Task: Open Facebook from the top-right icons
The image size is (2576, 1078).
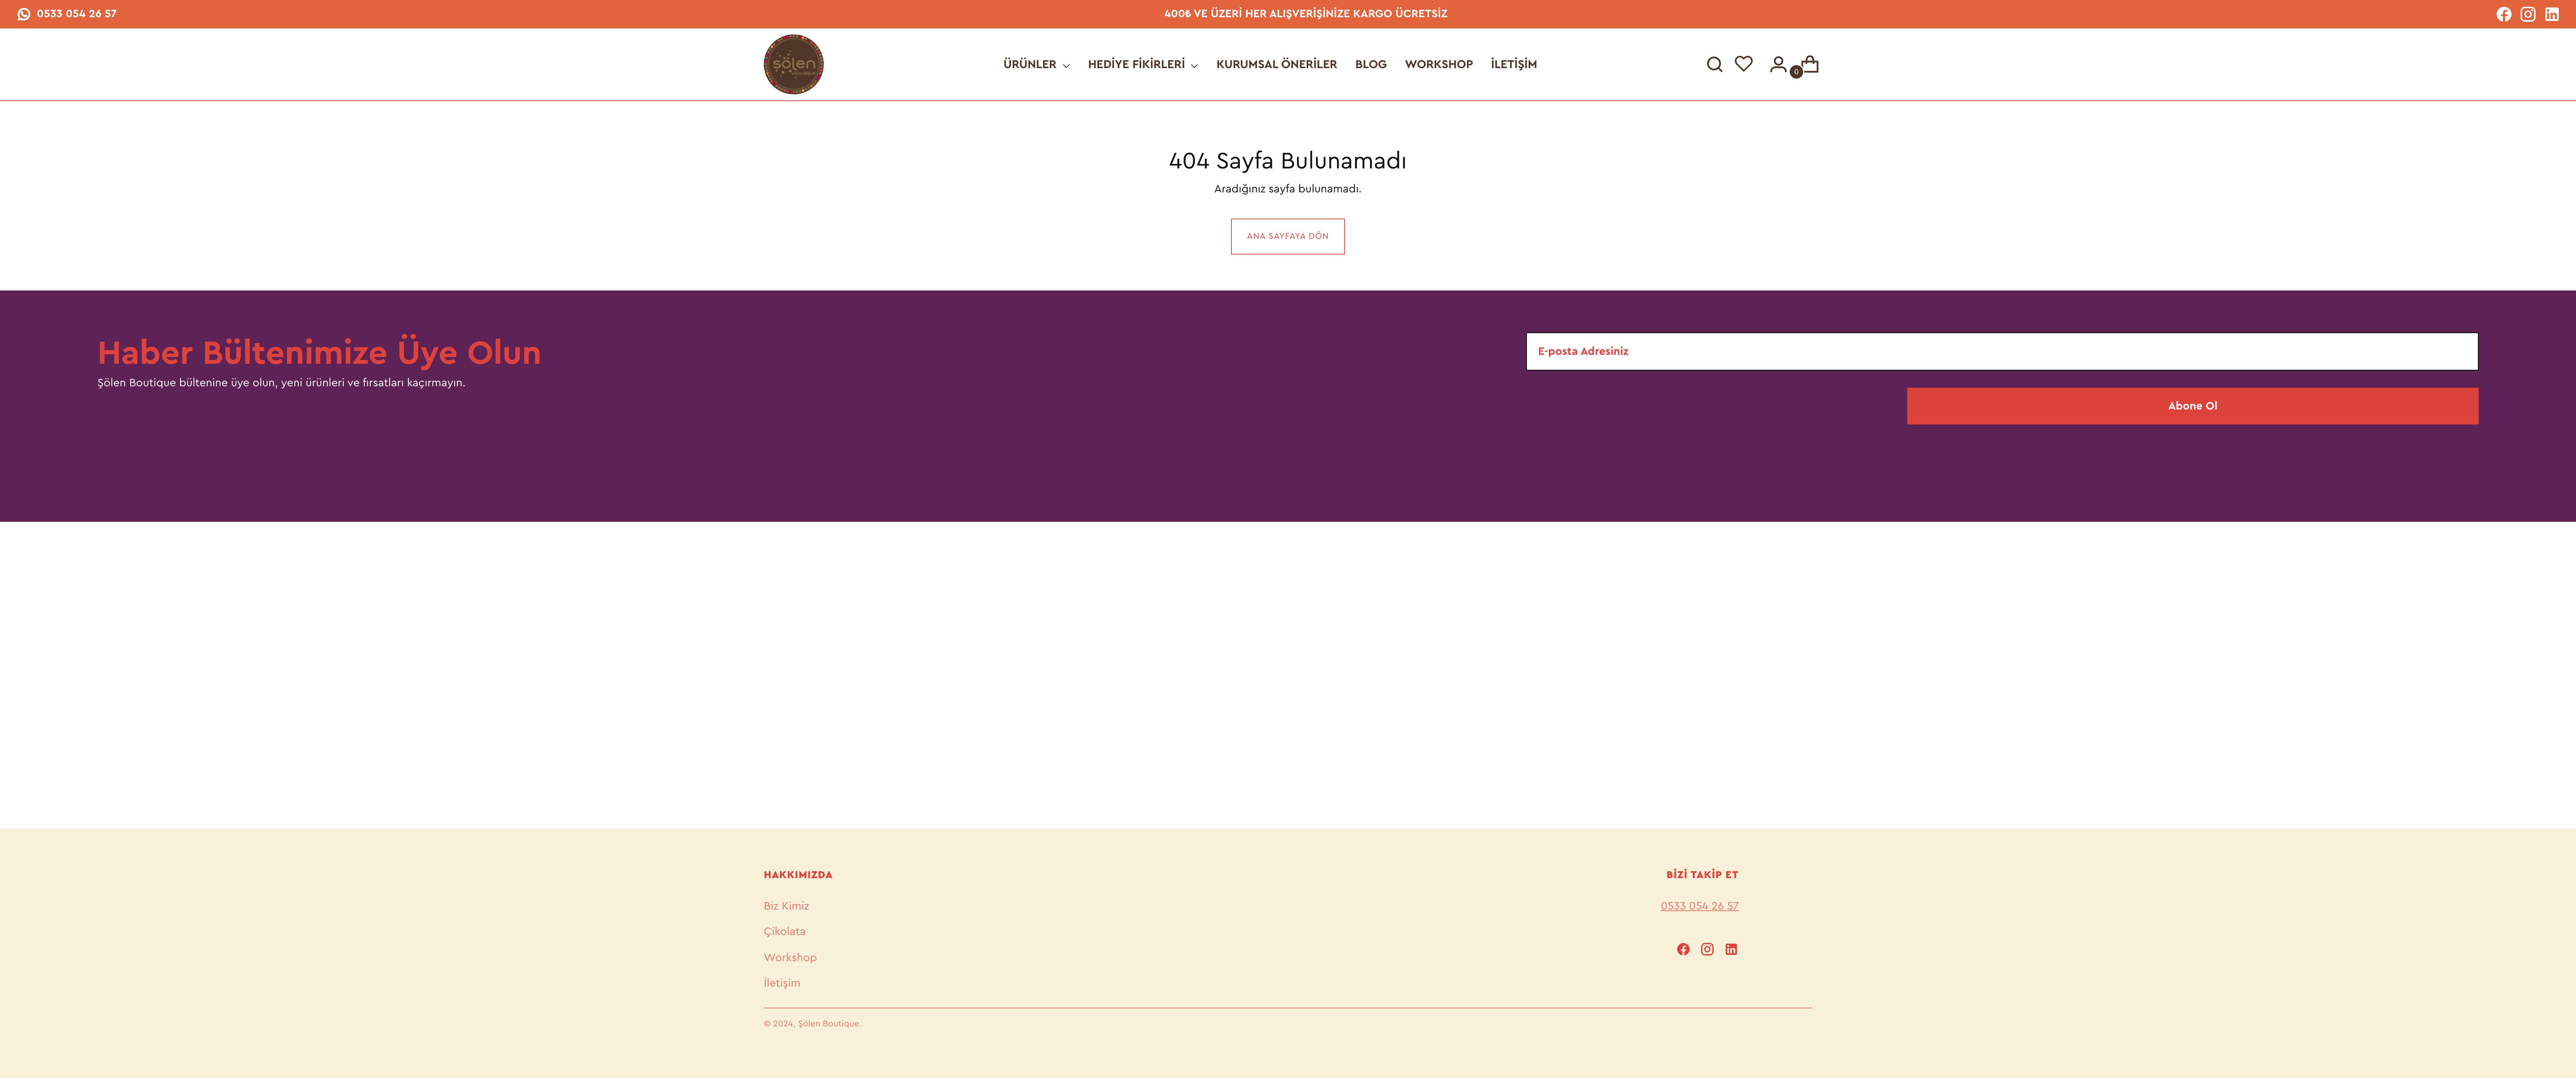Action: coord(2504,14)
